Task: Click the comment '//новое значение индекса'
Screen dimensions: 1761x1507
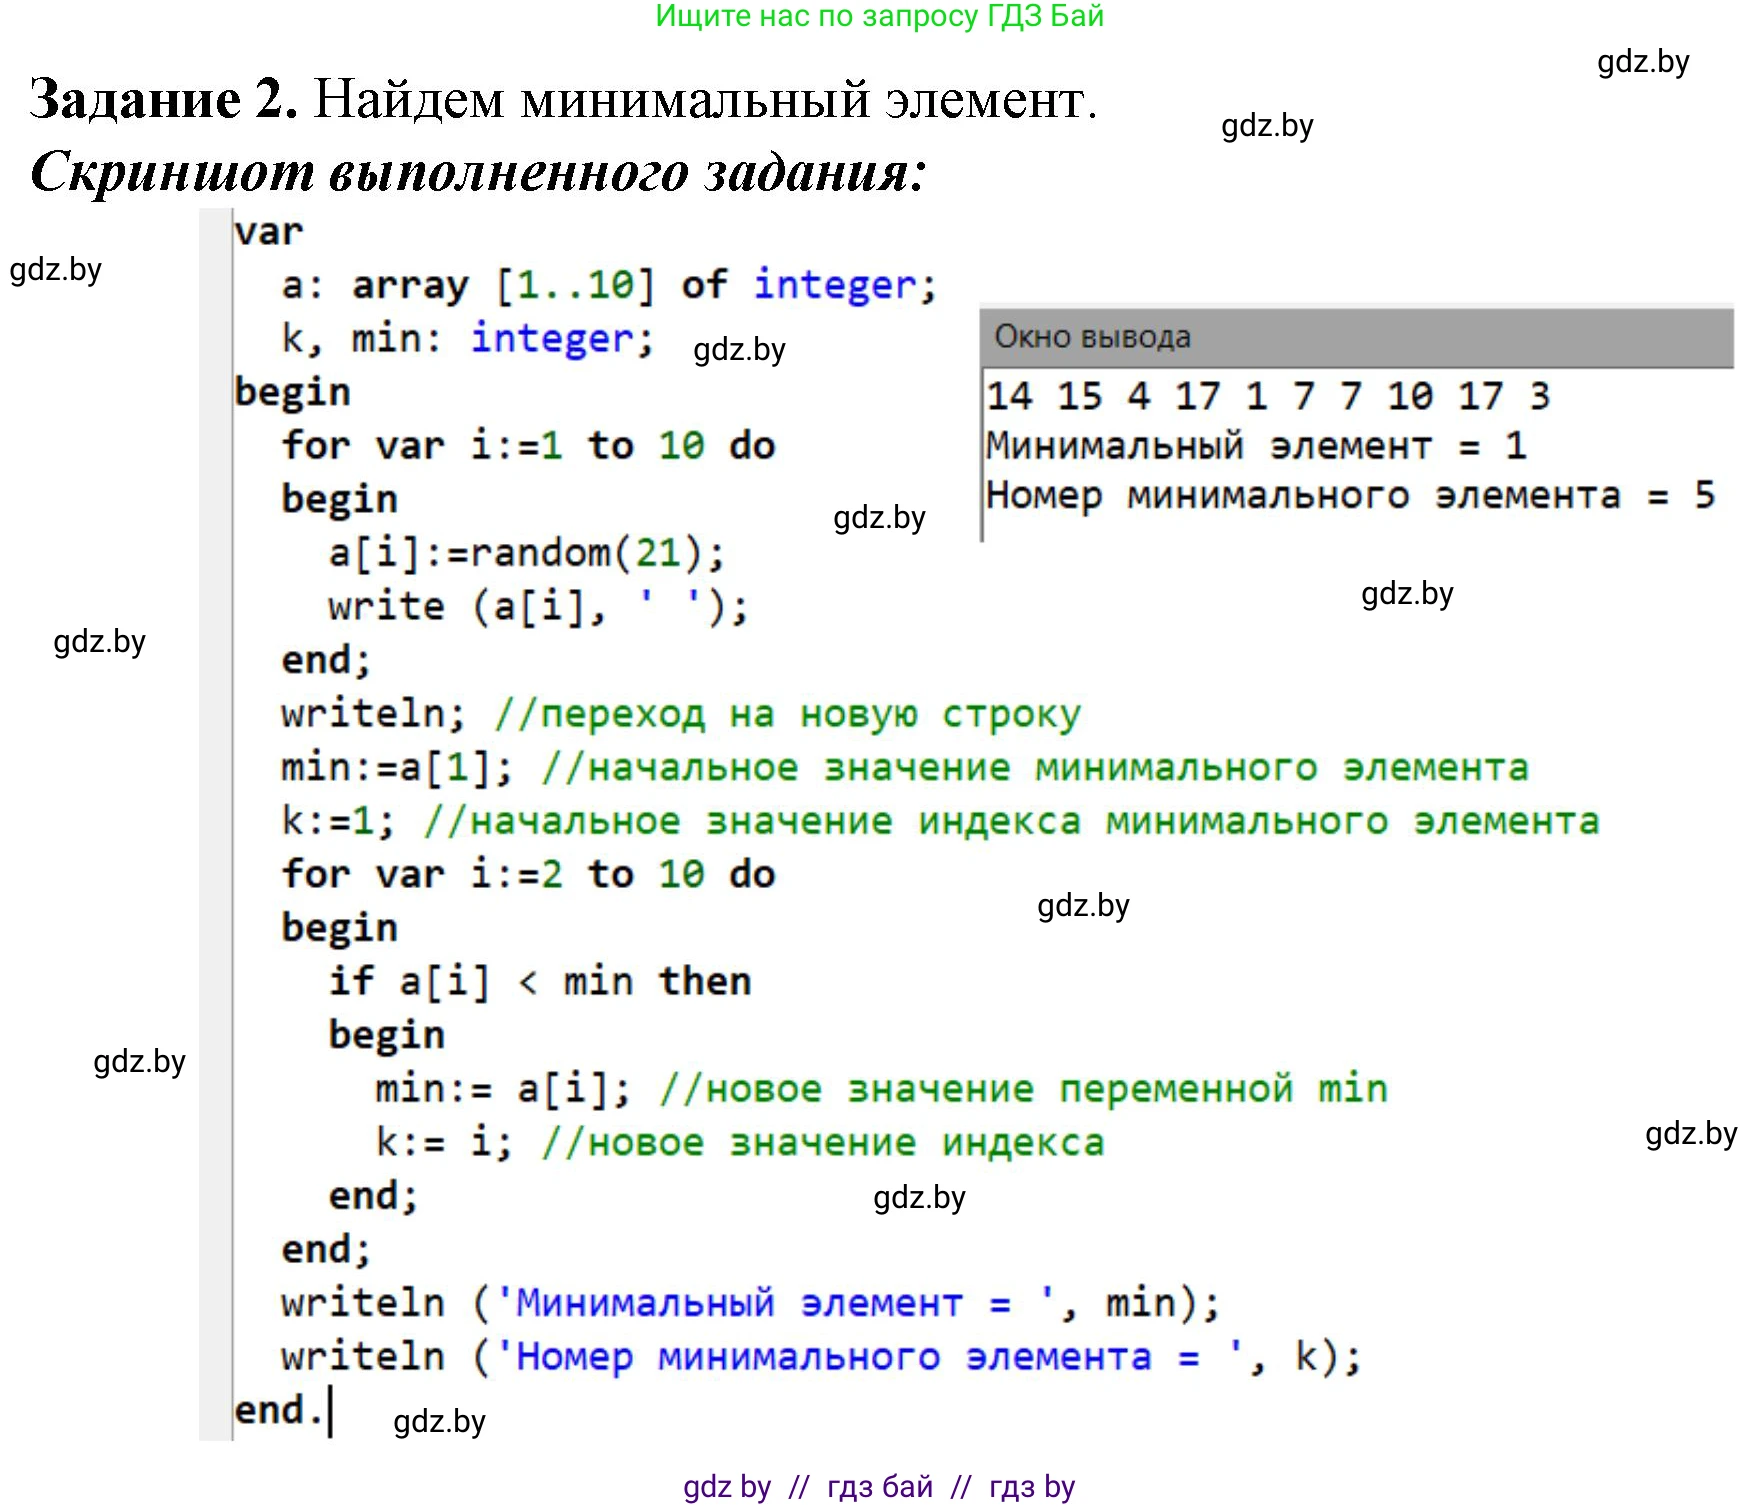Action: 822,1142
